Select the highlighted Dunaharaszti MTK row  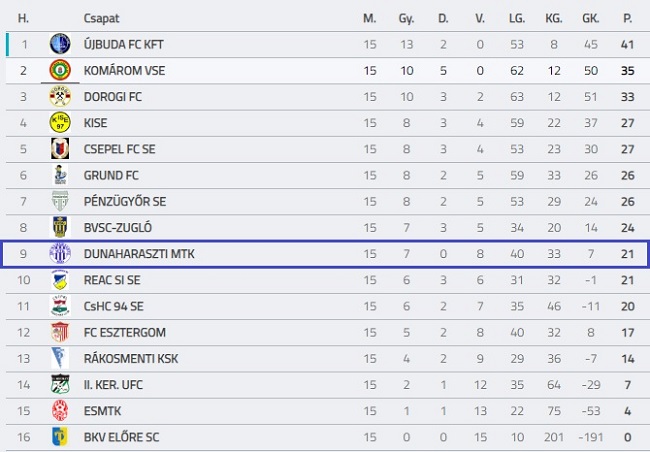[x=324, y=254]
